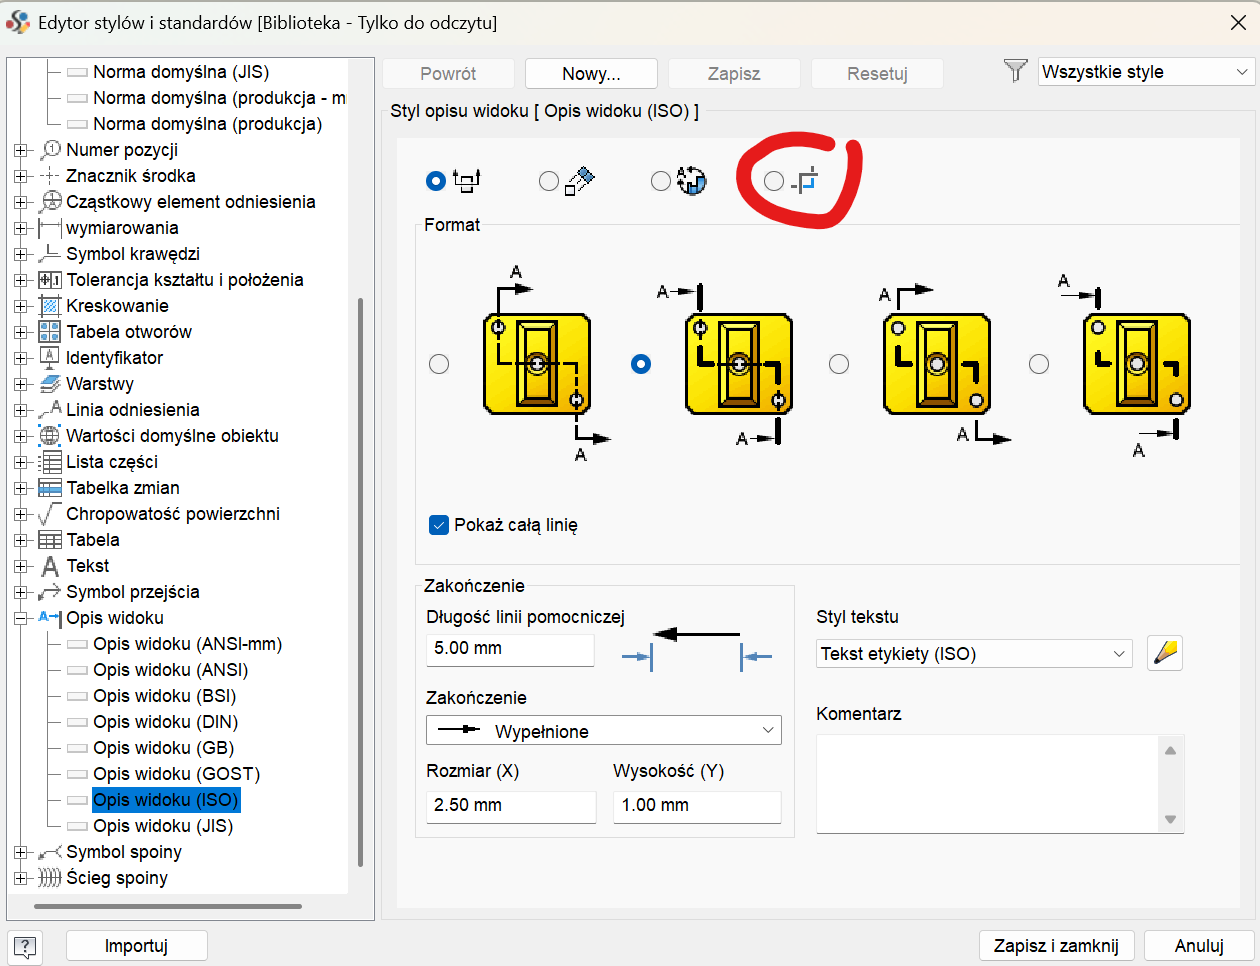Click the Cząstkowy element odniesienia icon
1260x966 pixels.
(x=50, y=202)
